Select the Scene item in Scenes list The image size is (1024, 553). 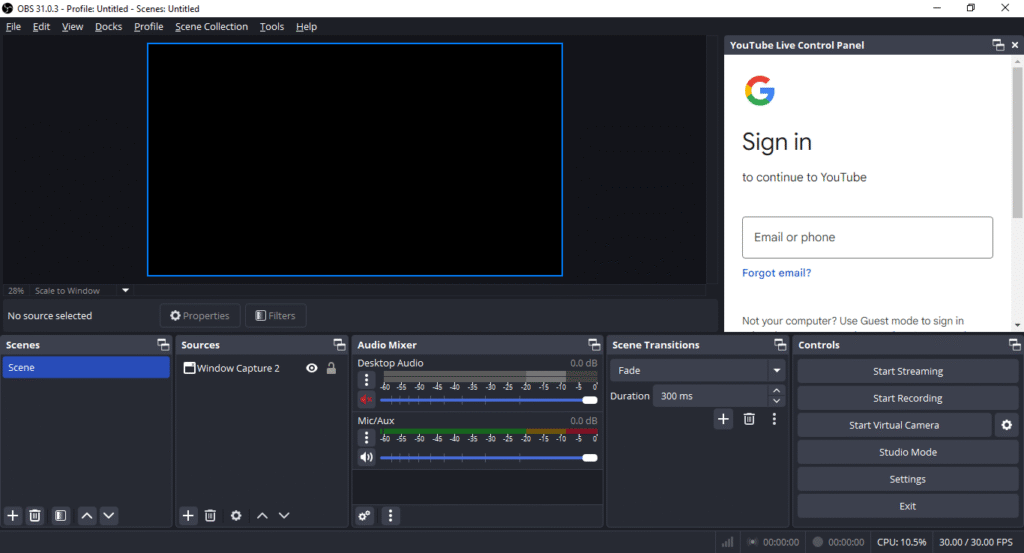[x=86, y=368]
